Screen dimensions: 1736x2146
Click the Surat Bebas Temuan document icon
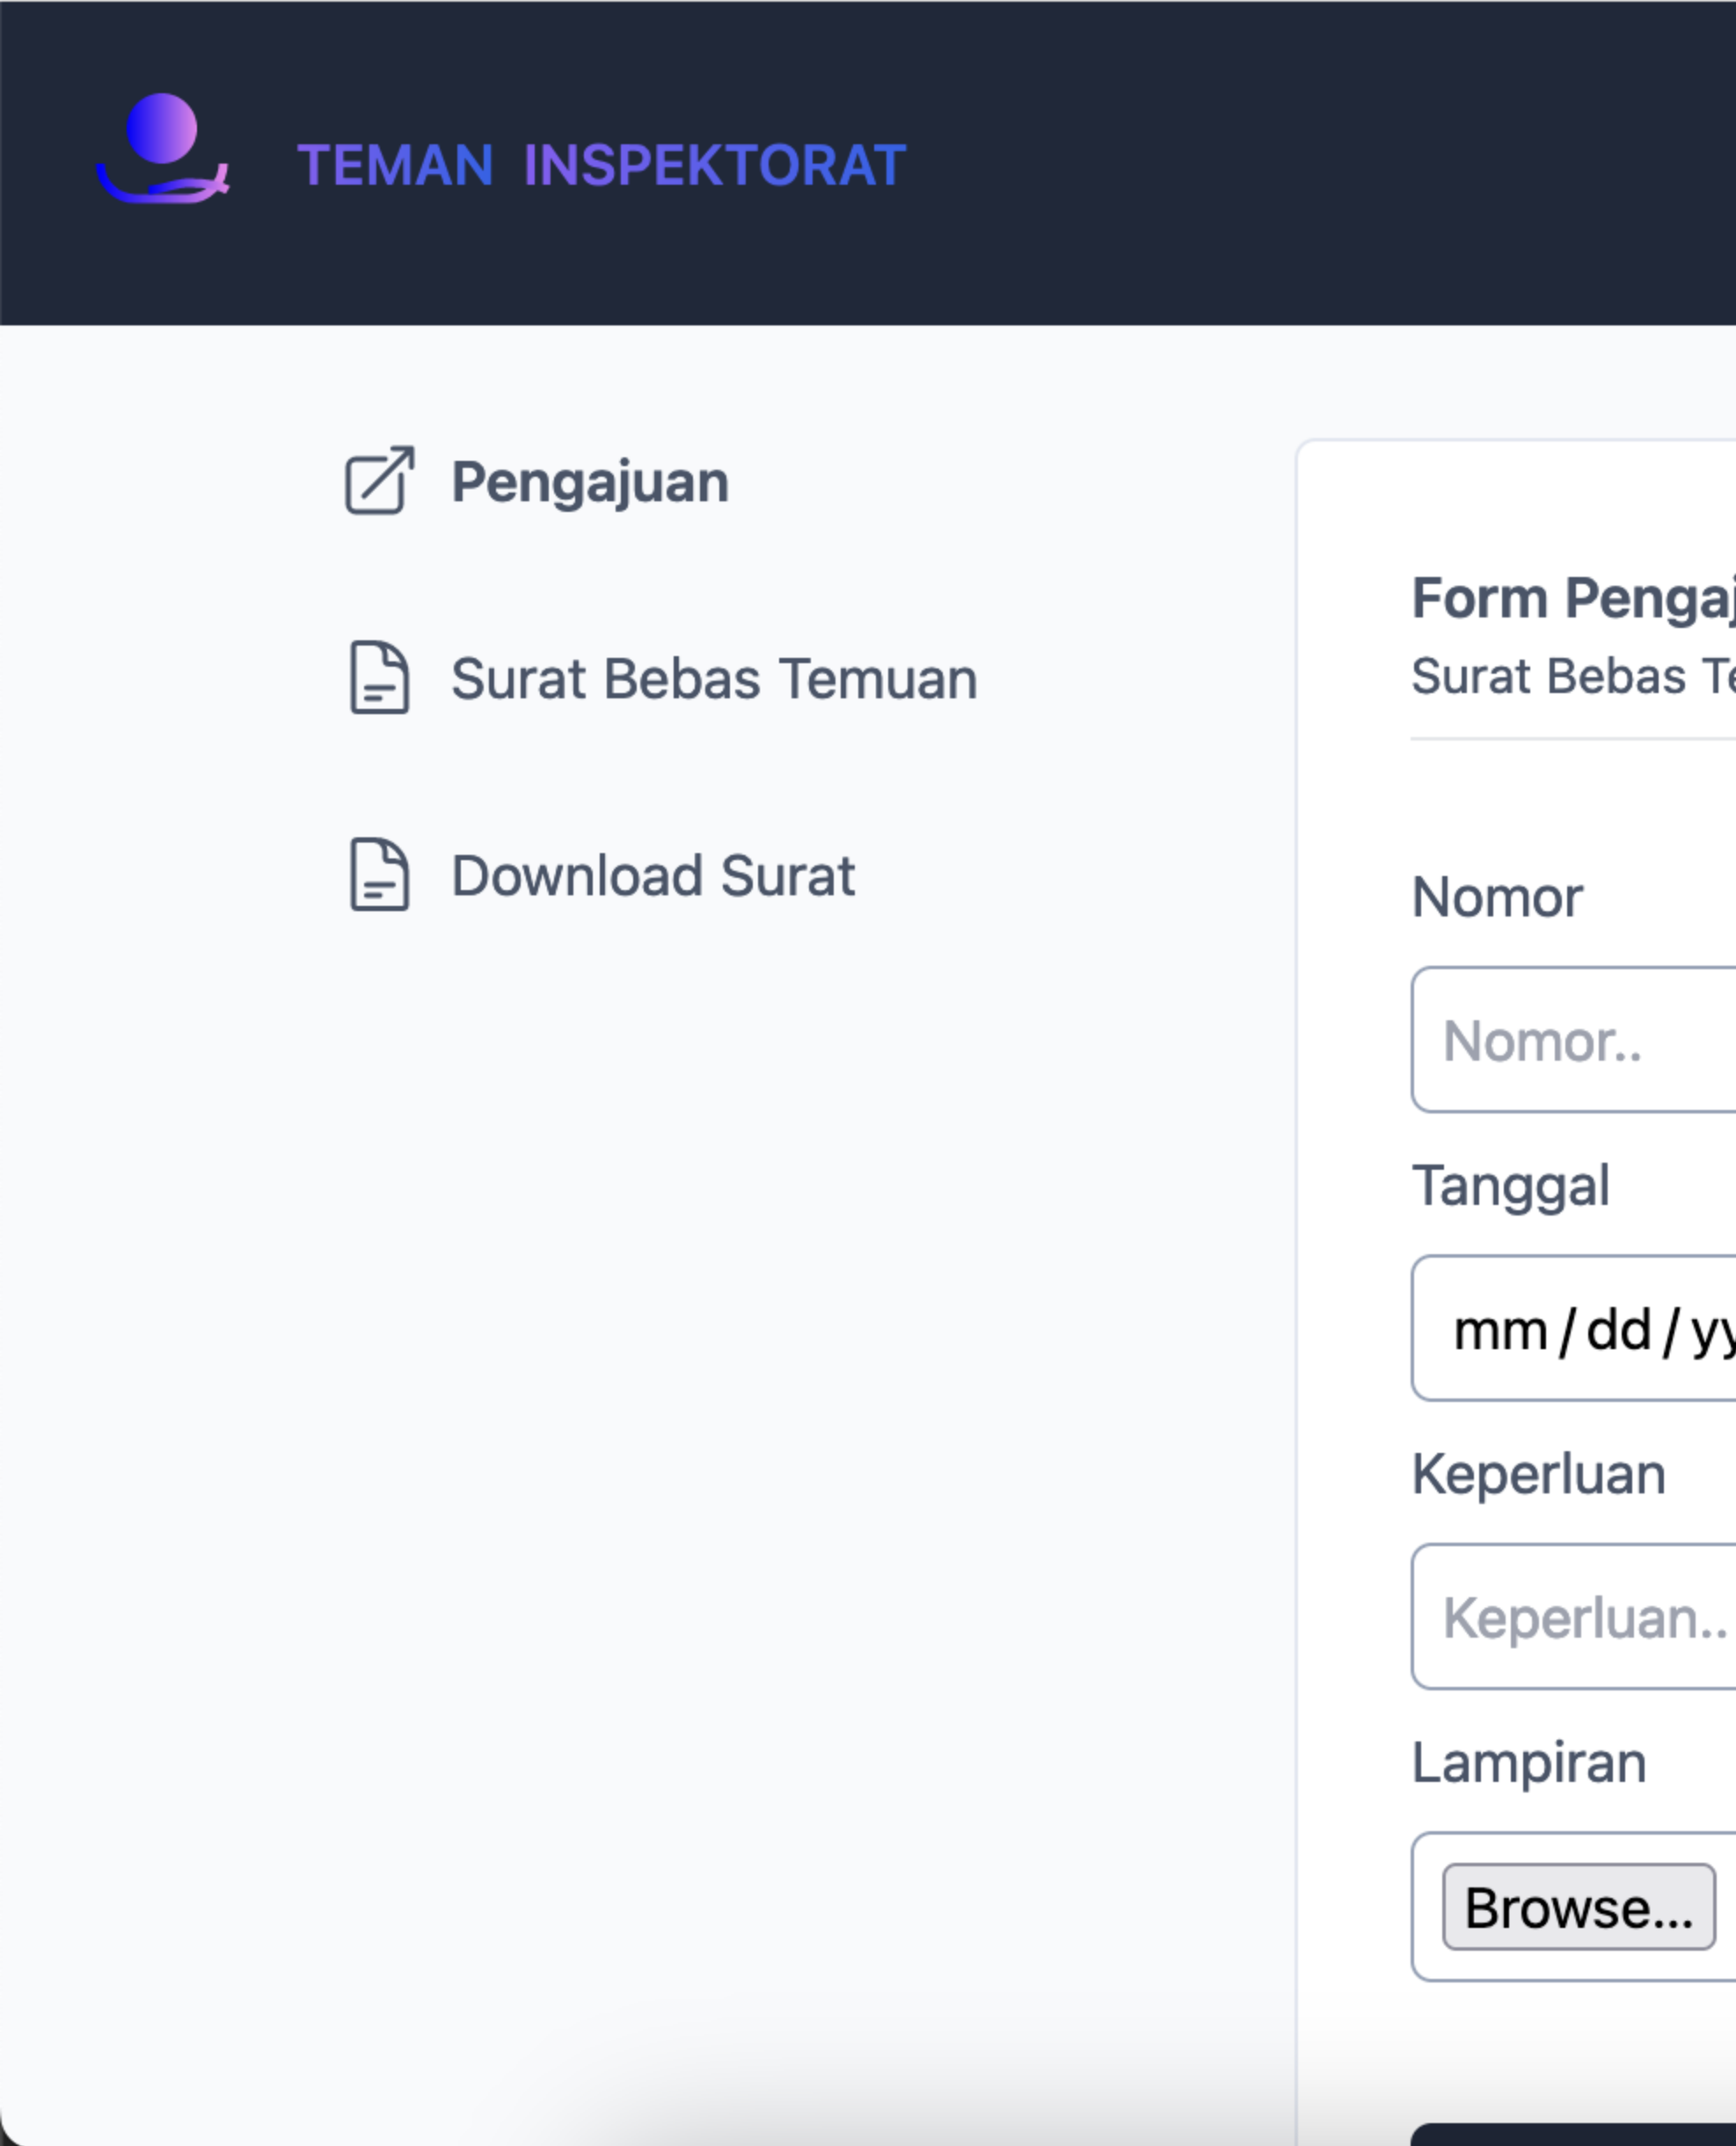pyautogui.click(x=379, y=678)
